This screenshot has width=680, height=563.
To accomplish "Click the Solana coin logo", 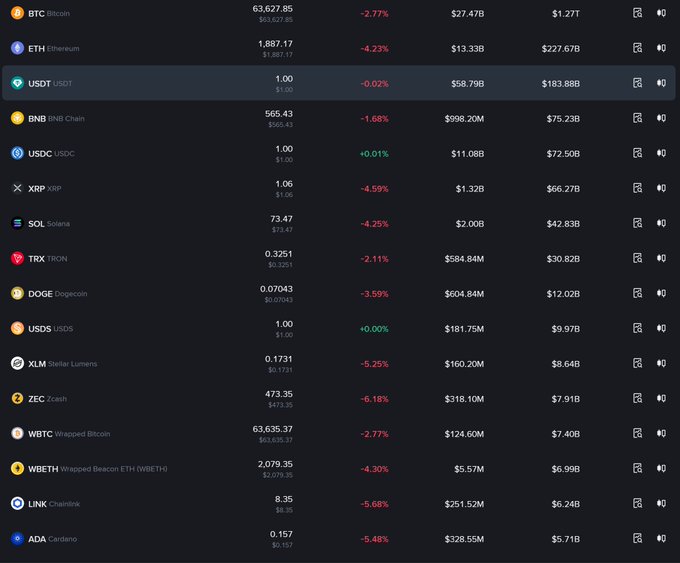I will (17, 223).
